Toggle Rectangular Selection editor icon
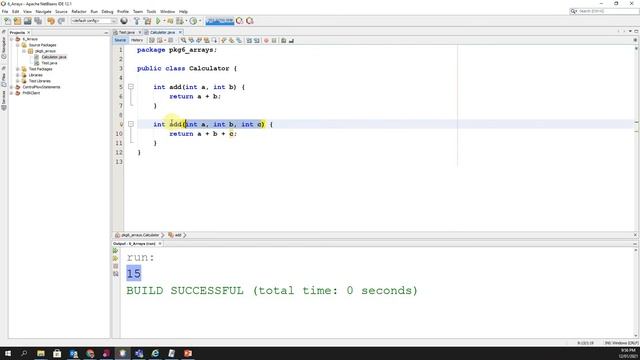 [x=214, y=40]
